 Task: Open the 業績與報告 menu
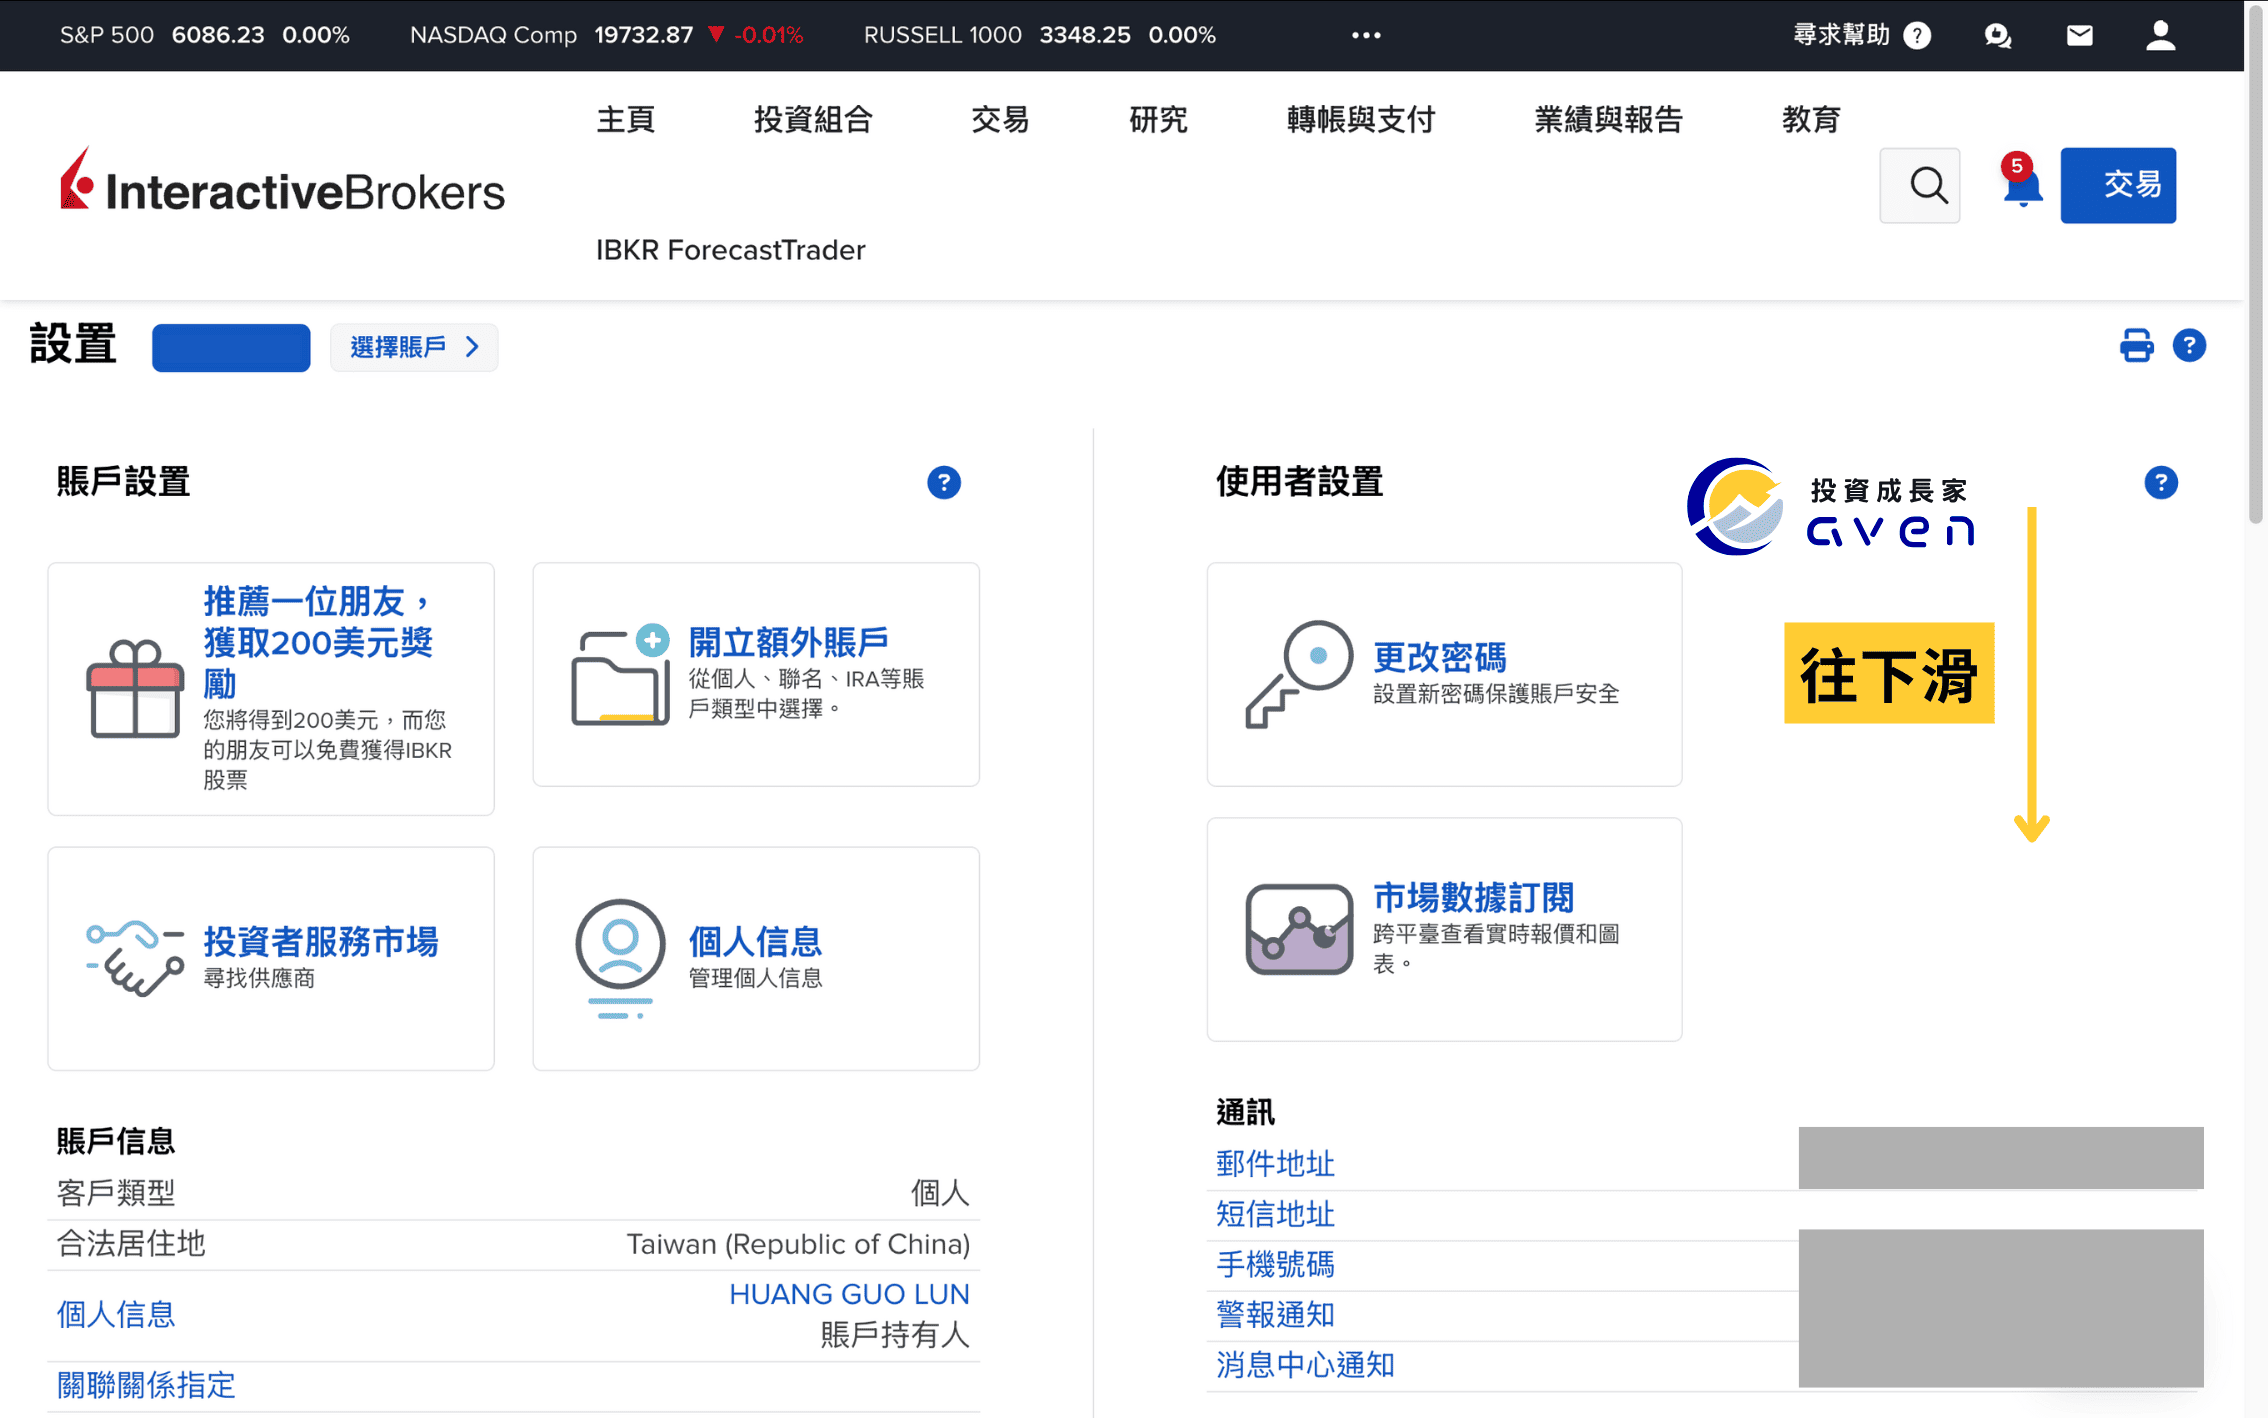click(1608, 119)
